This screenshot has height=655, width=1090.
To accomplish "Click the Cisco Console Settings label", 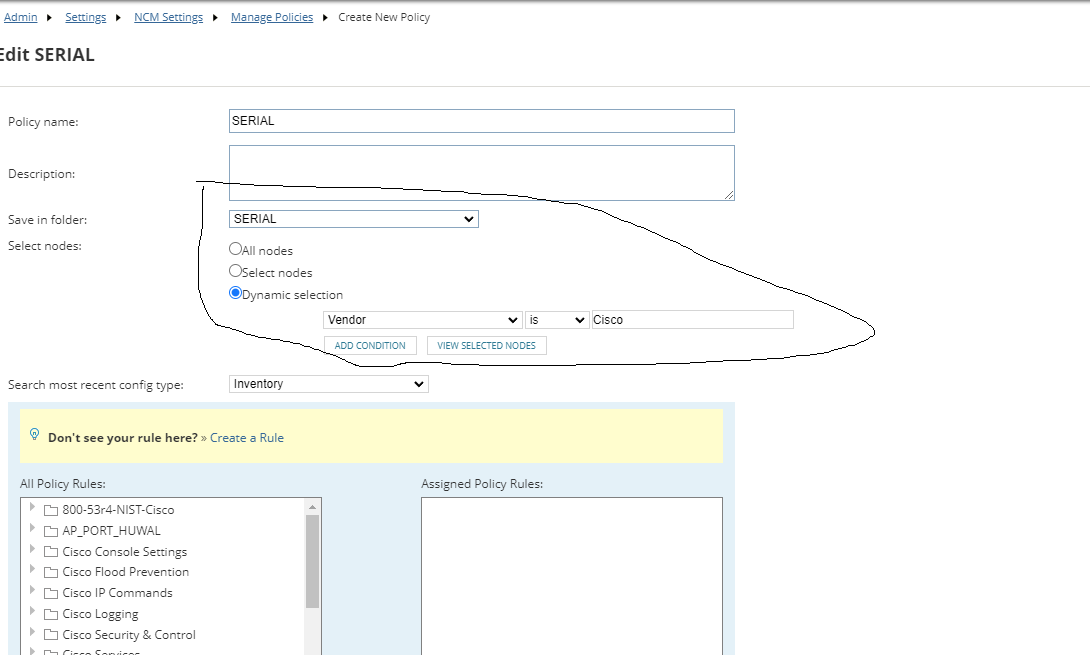I will pyautogui.click(x=124, y=551).
